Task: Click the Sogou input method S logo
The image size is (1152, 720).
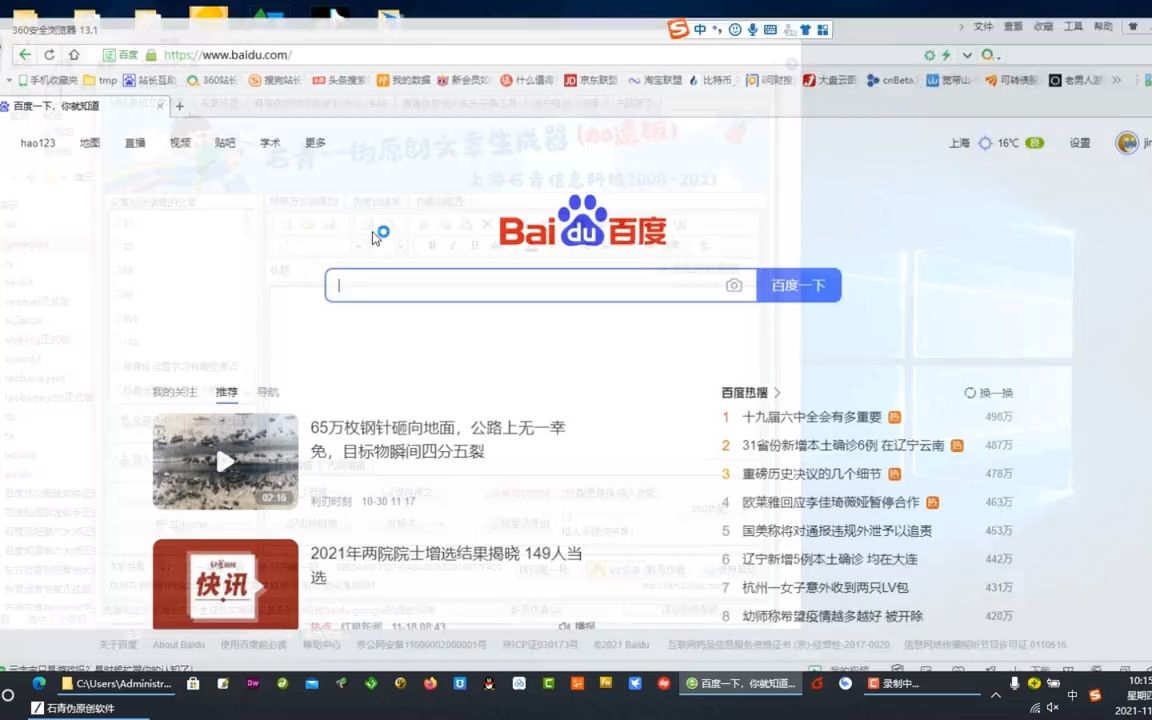Action: (678, 29)
